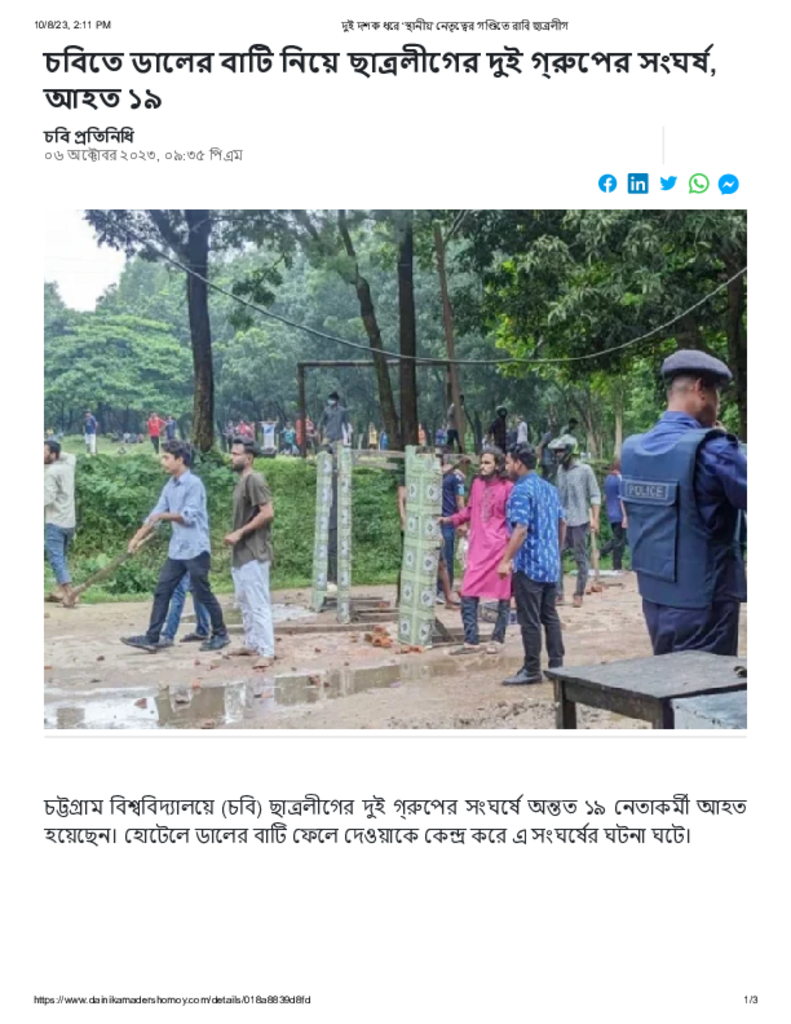Share the article on LinkedIn
The image size is (791, 1024).
638,184
